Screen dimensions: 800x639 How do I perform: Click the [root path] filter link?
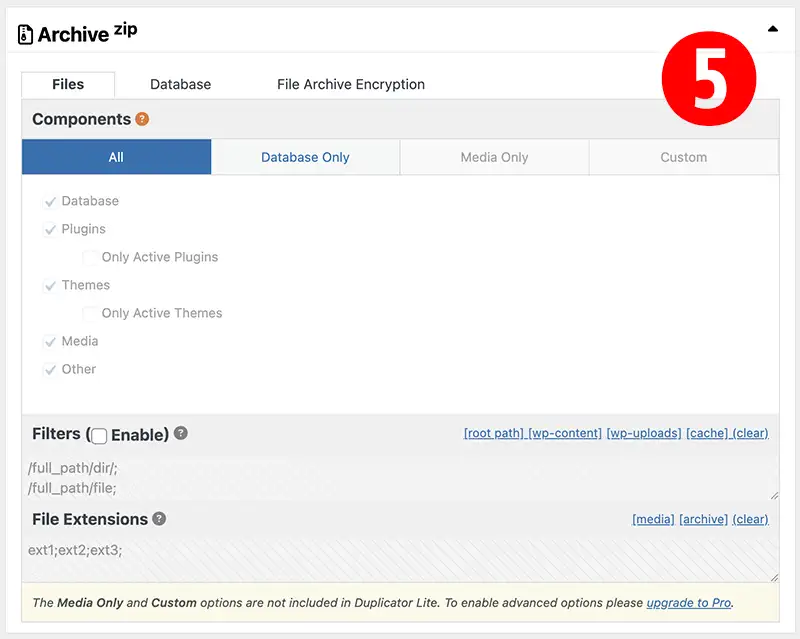(x=493, y=433)
